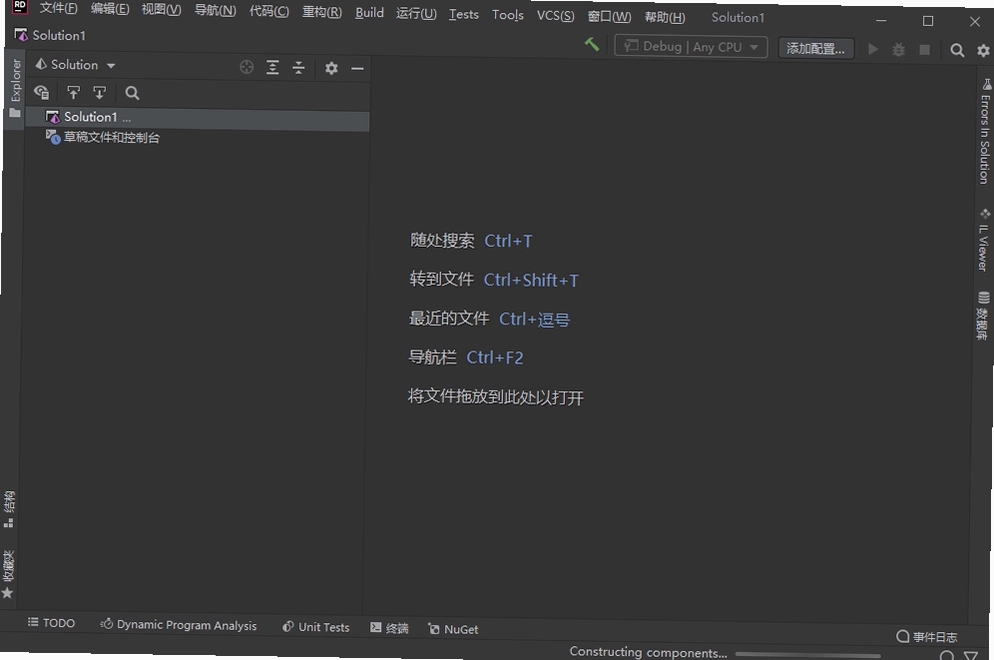The image size is (994, 660).
Task: Click the Constructing components progress bar
Action: point(808,655)
